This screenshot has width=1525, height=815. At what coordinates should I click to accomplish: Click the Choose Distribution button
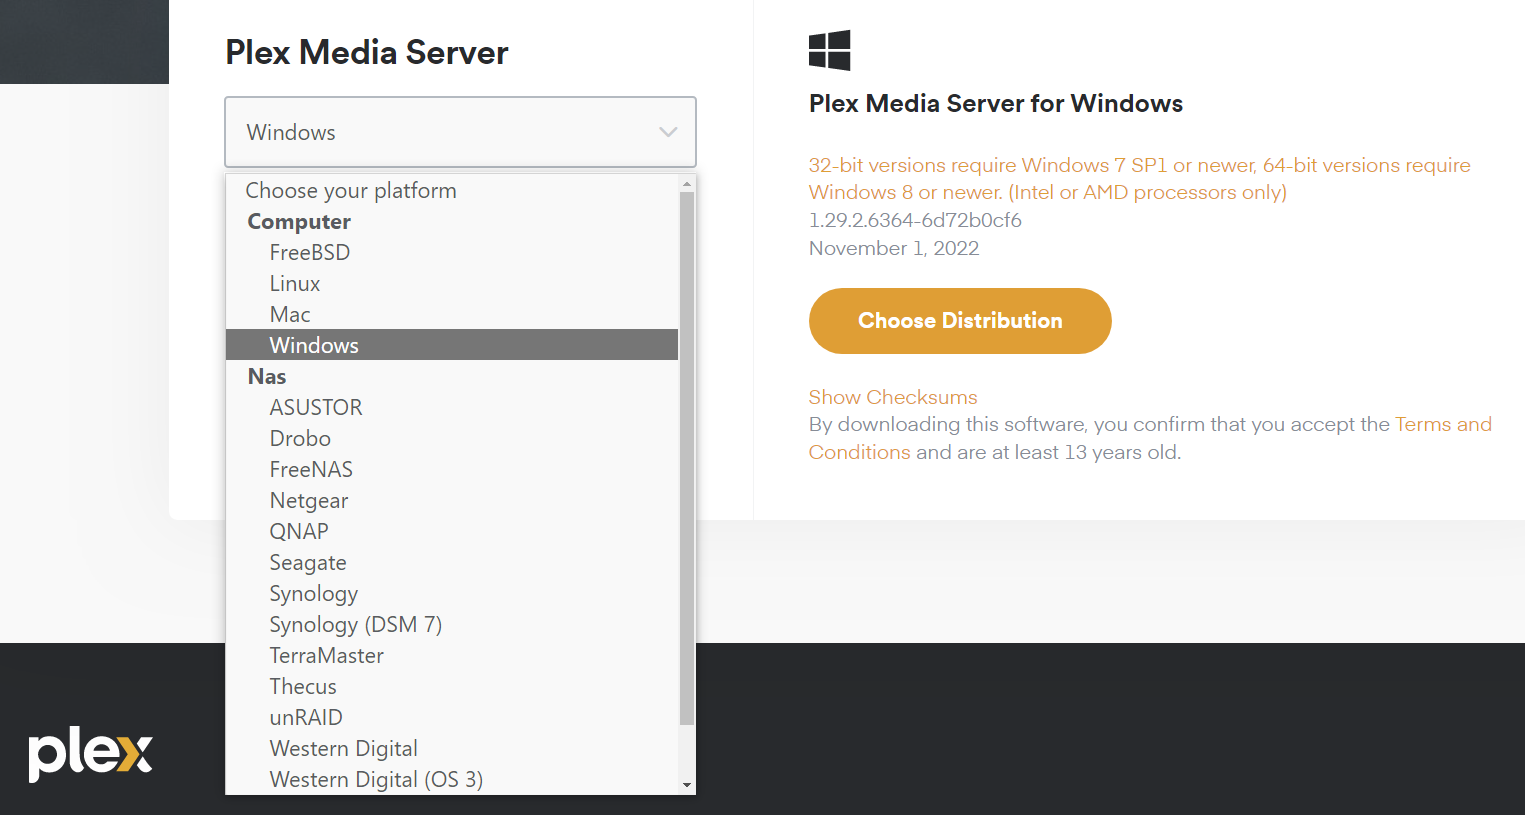click(x=960, y=321)
